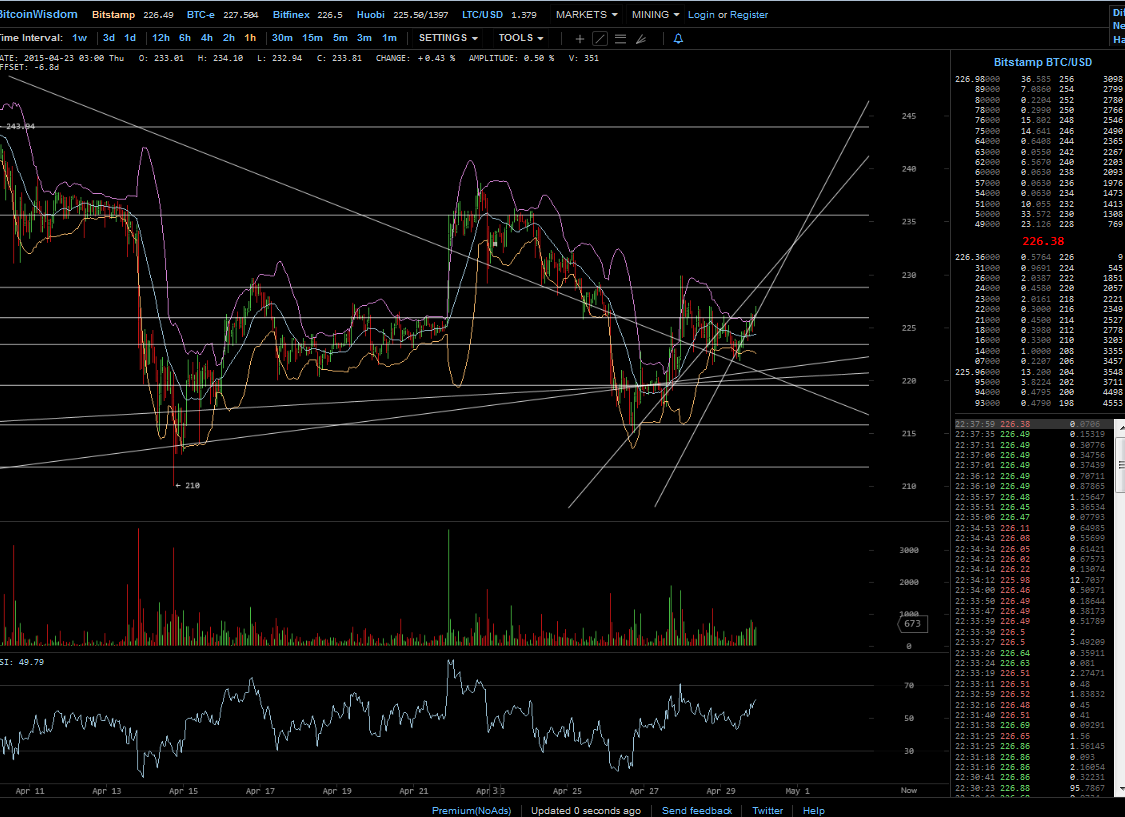Screen dimensions: 1125x817
Task: Set time interval to 1h
Action: 250,38
